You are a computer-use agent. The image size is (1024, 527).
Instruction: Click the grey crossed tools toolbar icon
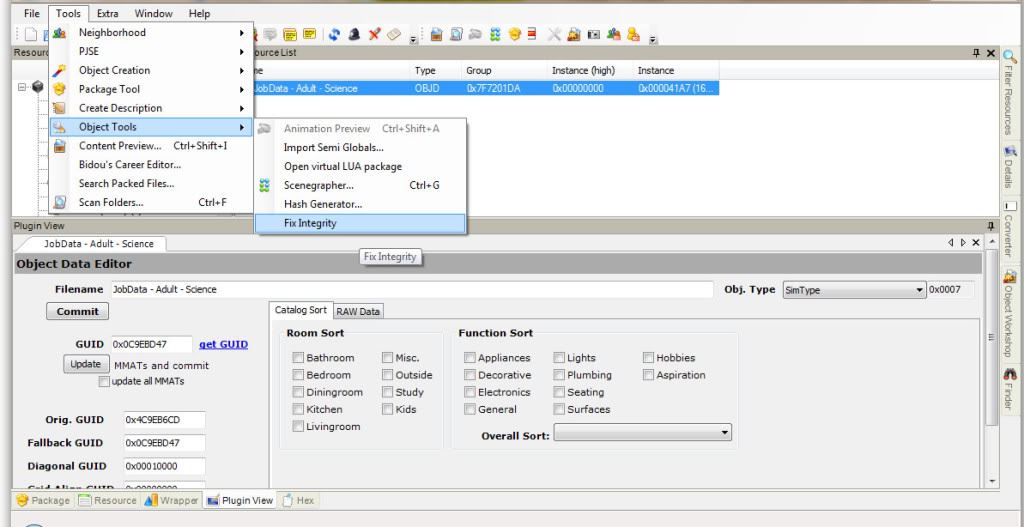tap(554, 35)
